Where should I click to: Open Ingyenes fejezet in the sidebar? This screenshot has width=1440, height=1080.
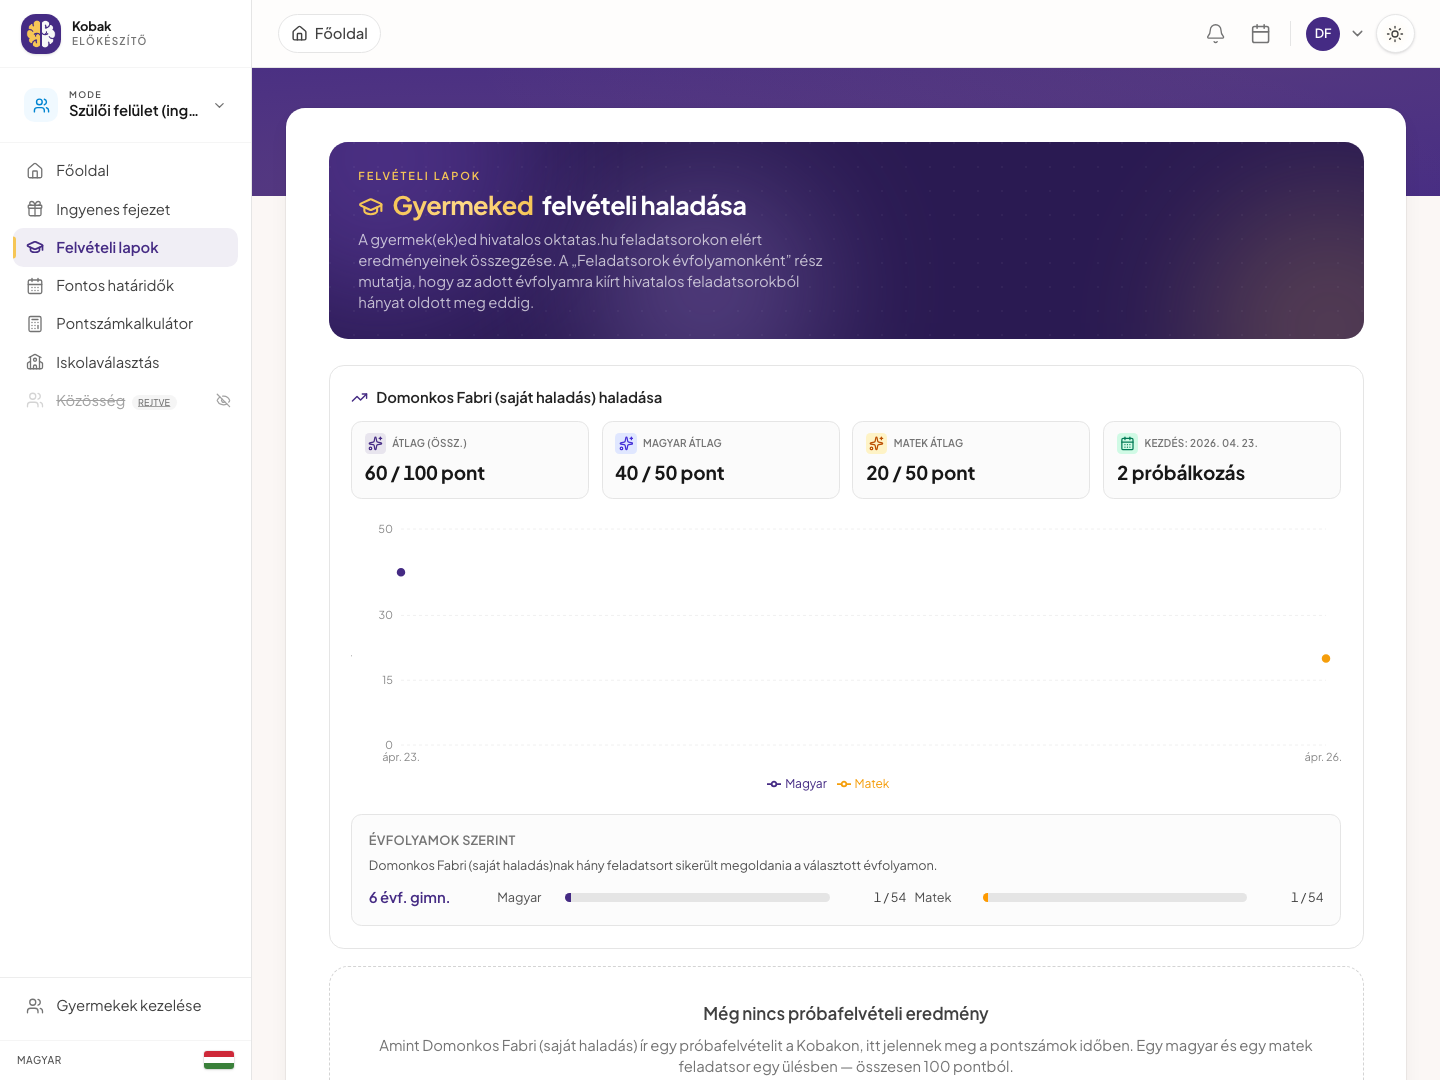click(x=125, y=210)
